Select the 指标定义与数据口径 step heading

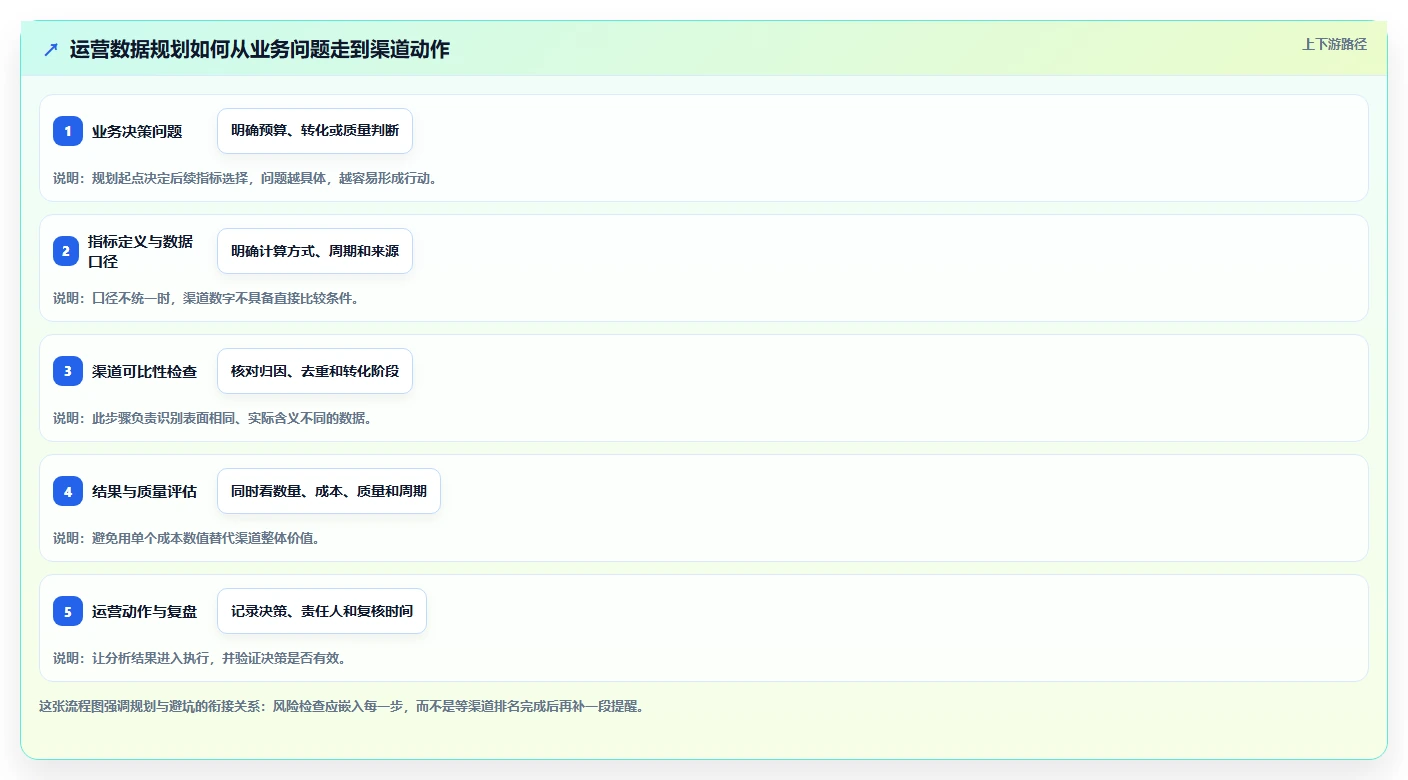point(141,251)
